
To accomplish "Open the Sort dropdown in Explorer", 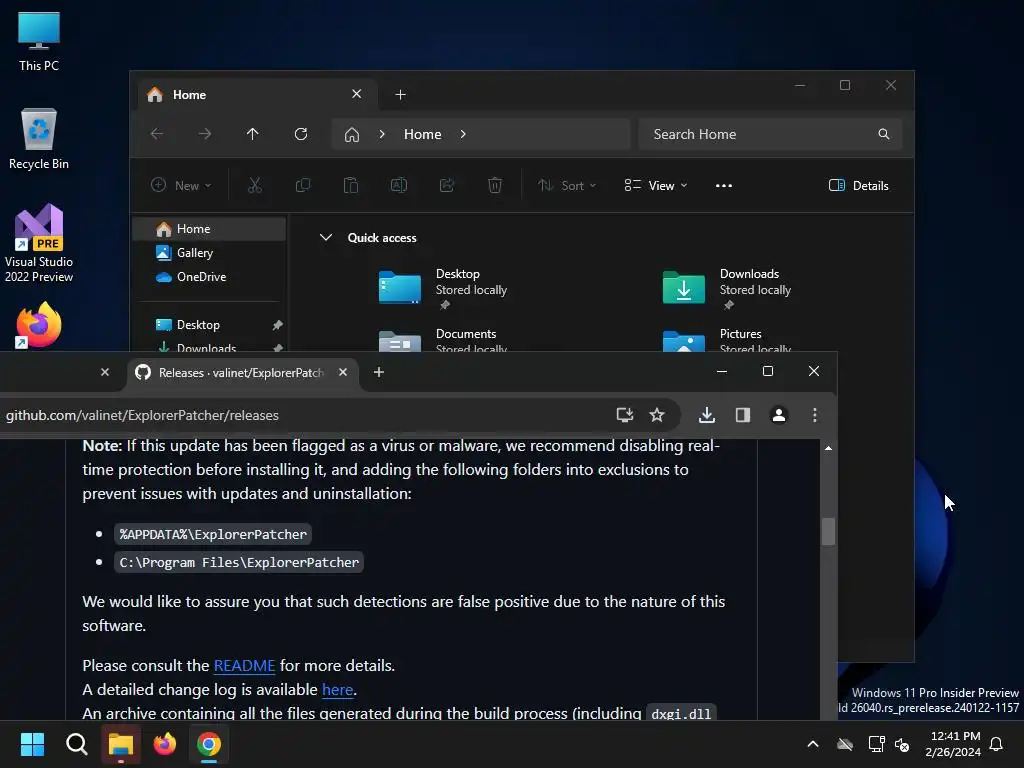I will [x=566, y=185].
